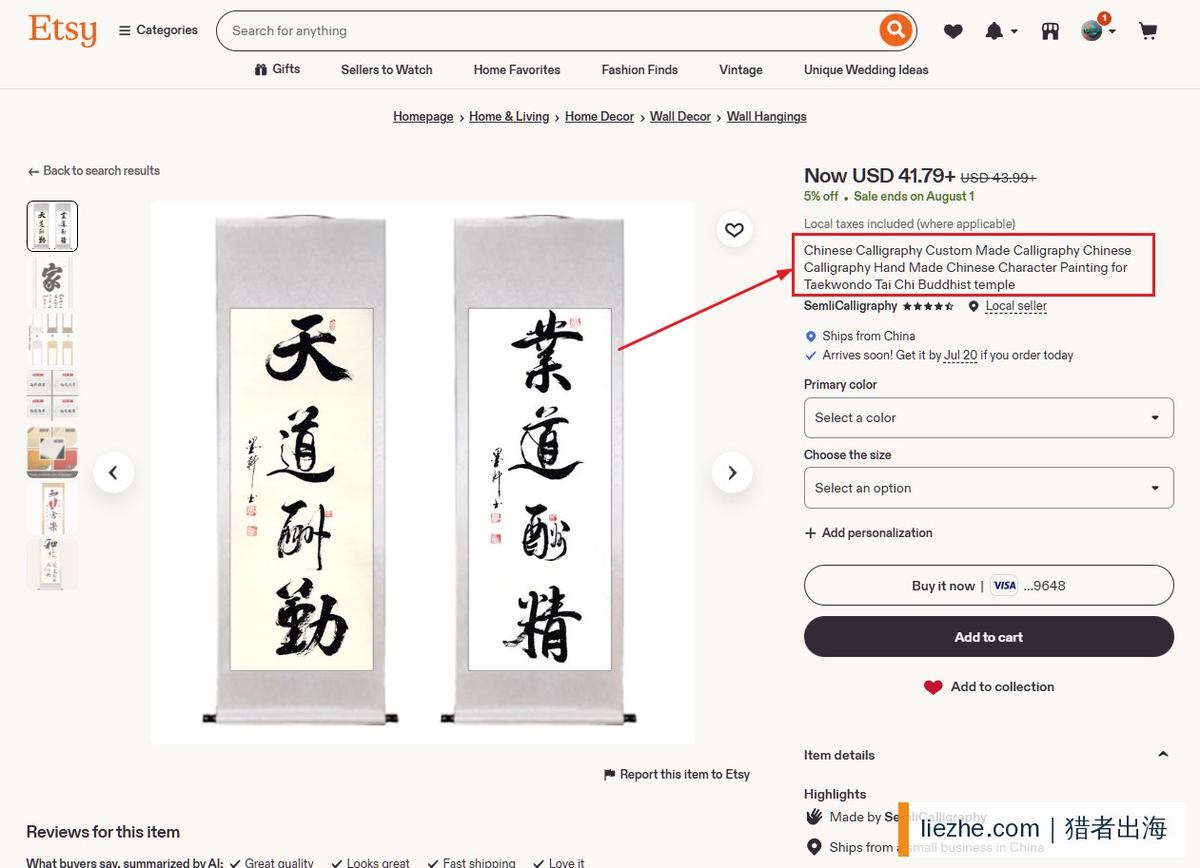Viewport: 1200px width, 868px height.
Task: Click the Etsy logo
Action: tap(63, 30)
